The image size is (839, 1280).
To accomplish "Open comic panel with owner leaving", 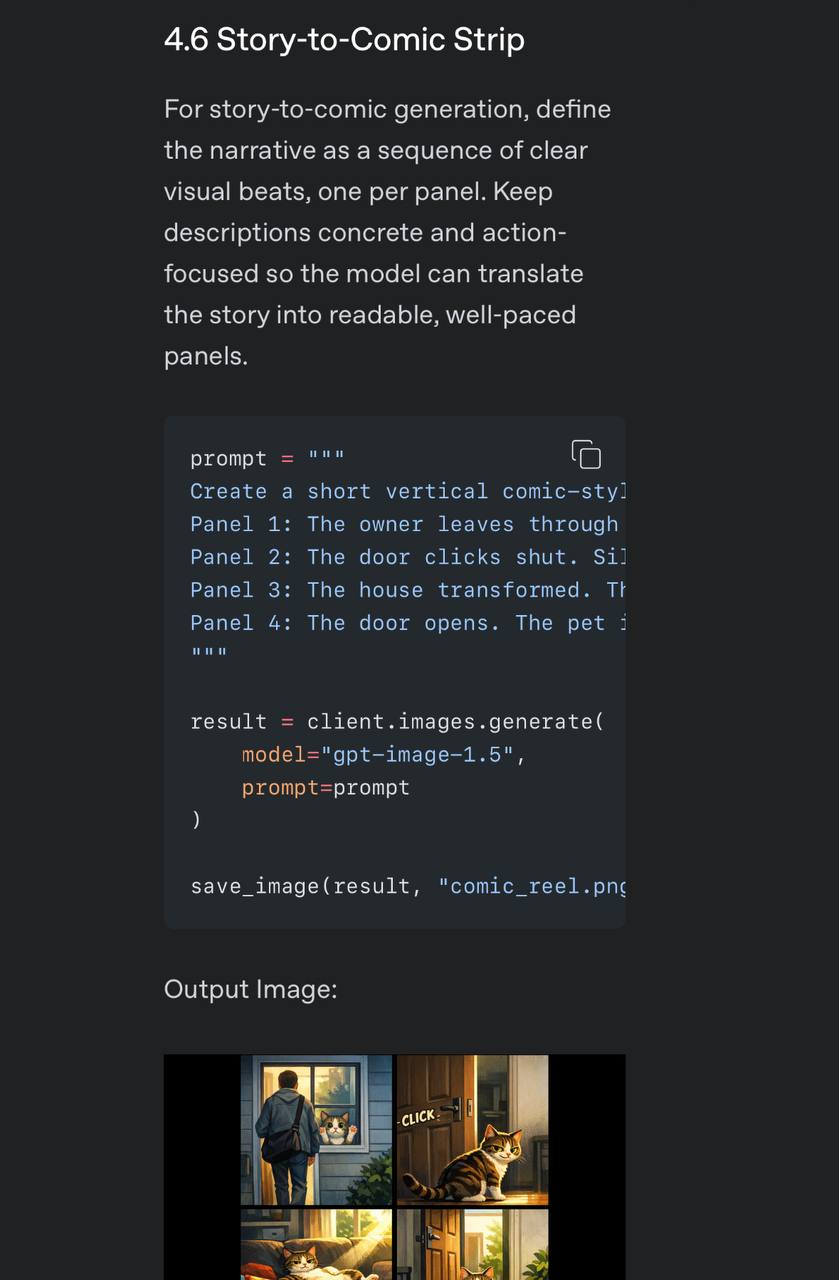I will (316, 1130).
